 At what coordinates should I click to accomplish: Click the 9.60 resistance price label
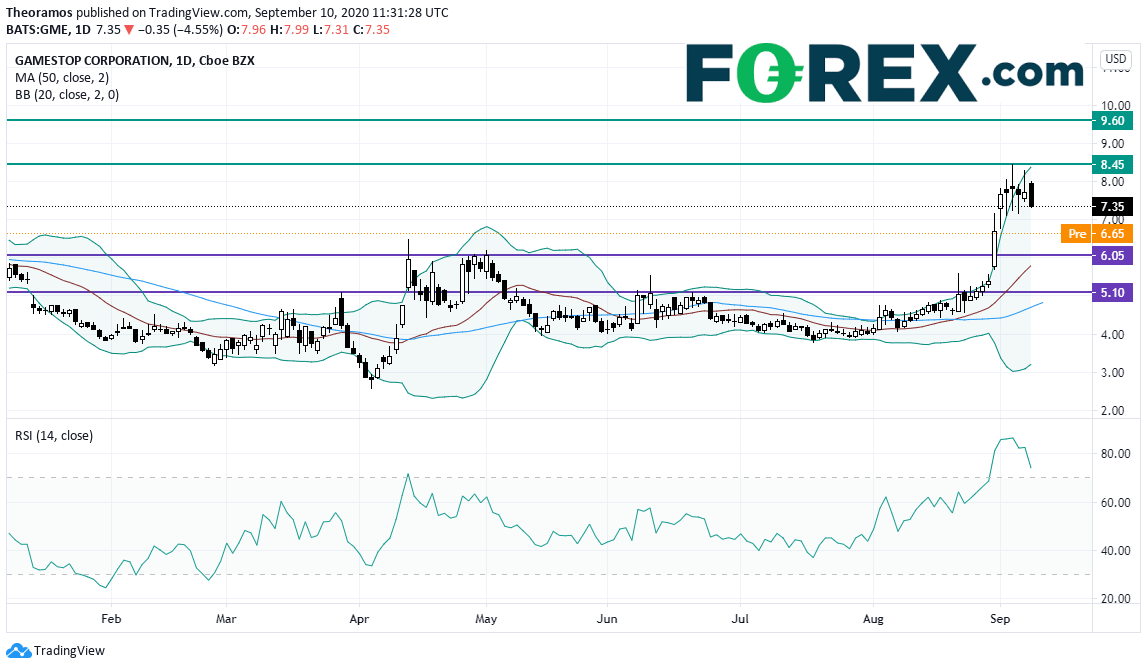(x=1112, y=121)
